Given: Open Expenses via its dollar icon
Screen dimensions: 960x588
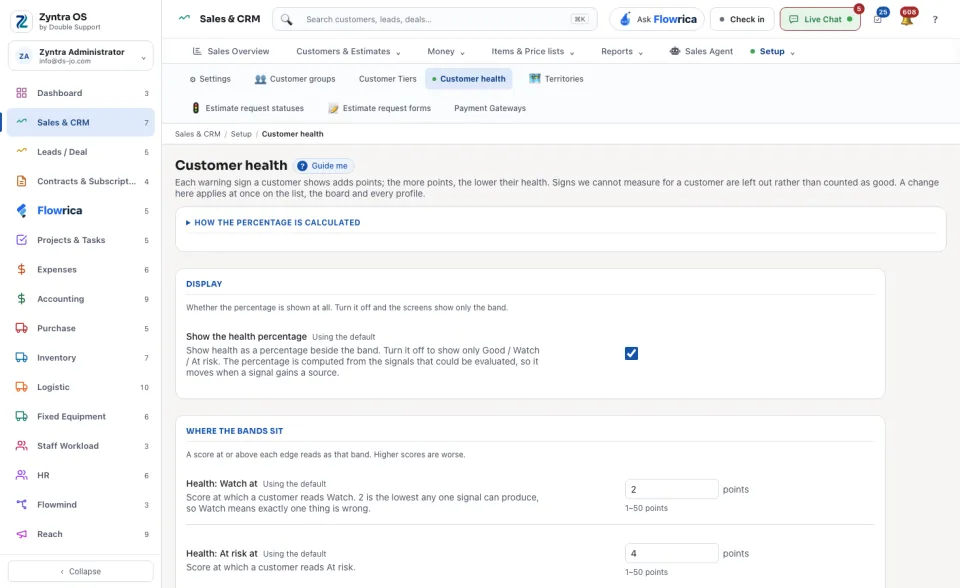Looking at the screenshot, I should coord(21,270).
